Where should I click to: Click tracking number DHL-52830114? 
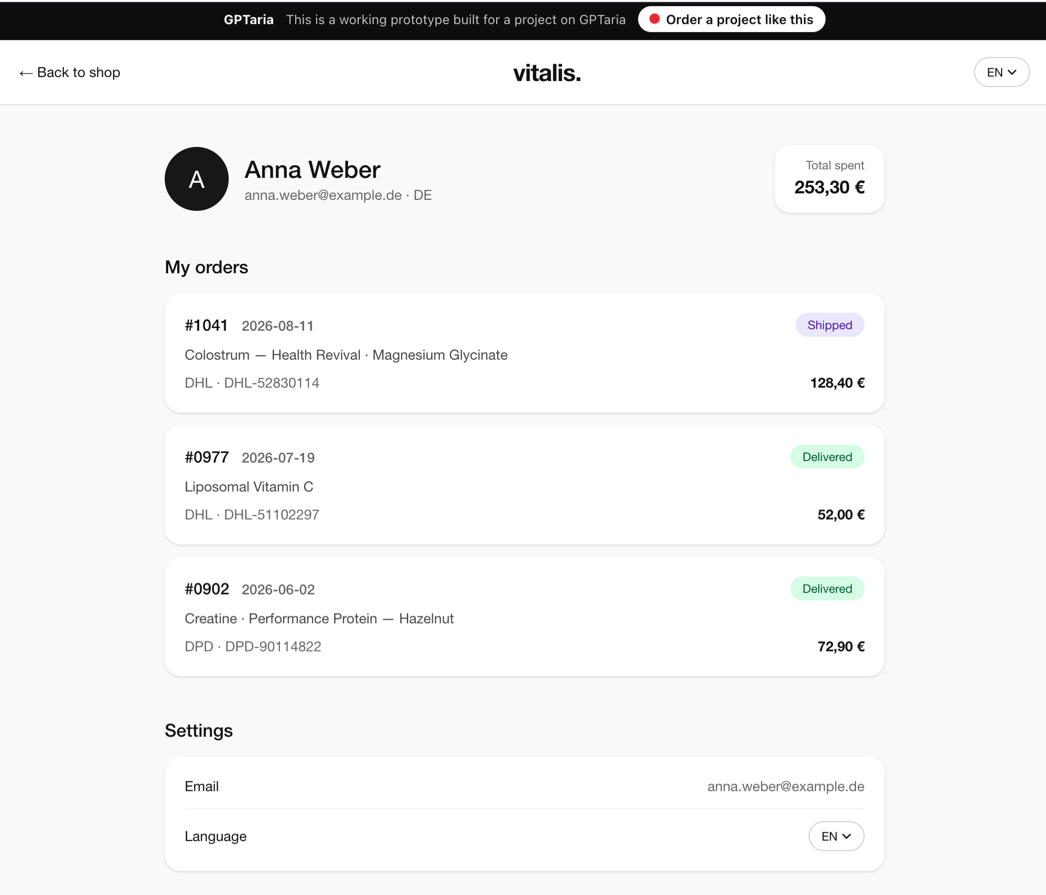point(272,383)
